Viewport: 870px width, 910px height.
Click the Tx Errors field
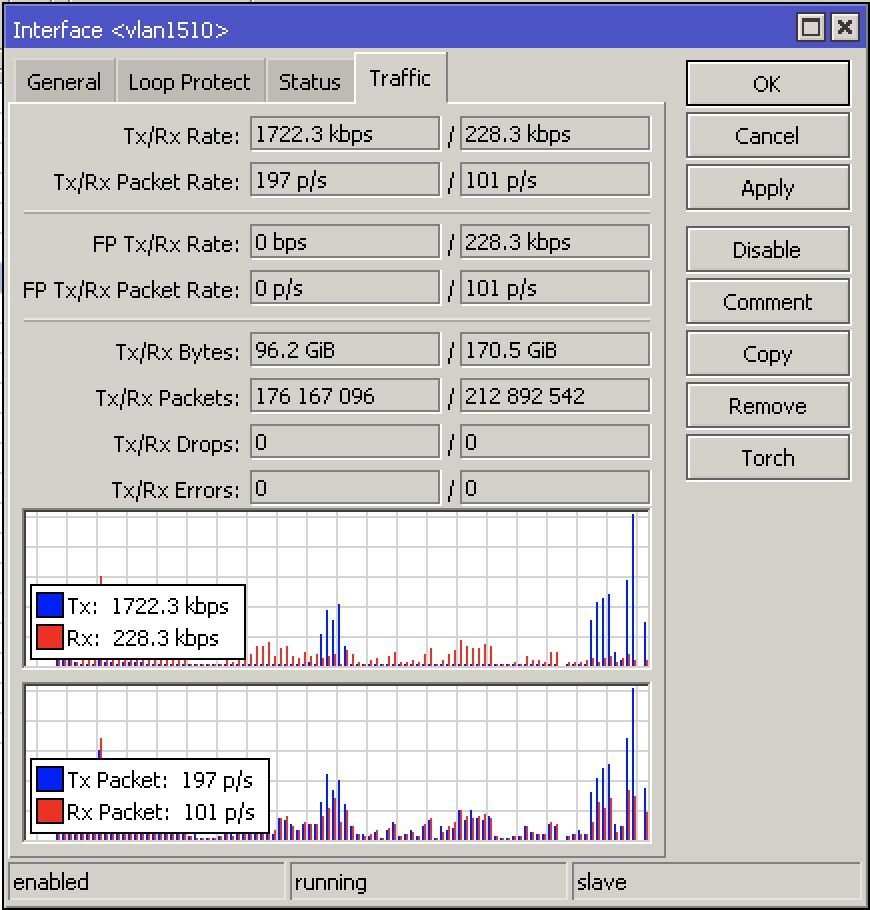(x=345, y=488)
